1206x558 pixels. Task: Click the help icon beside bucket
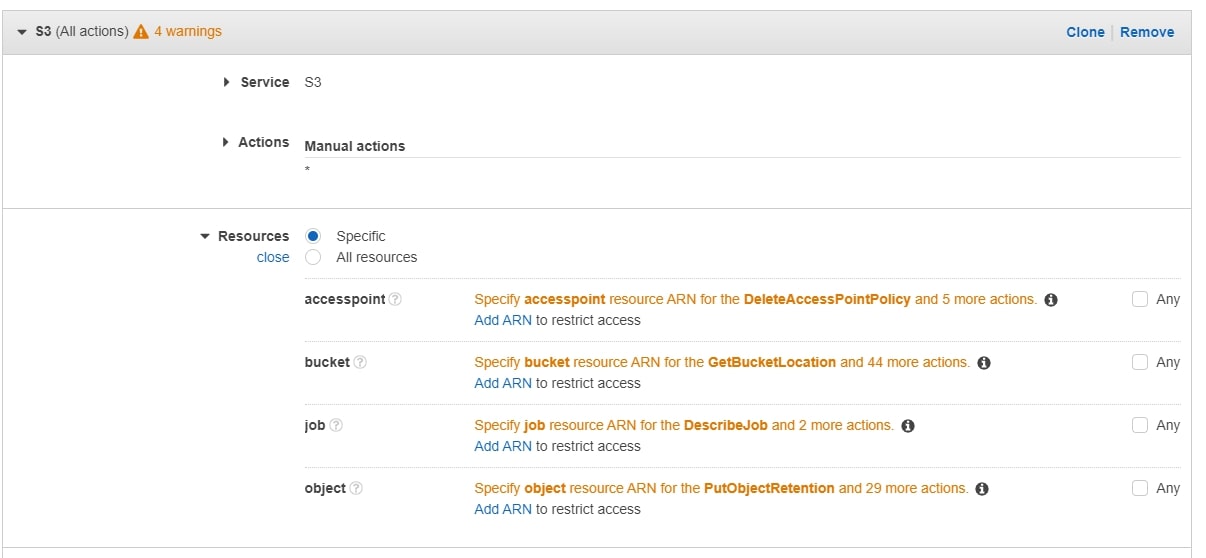[x=360, y=362]
